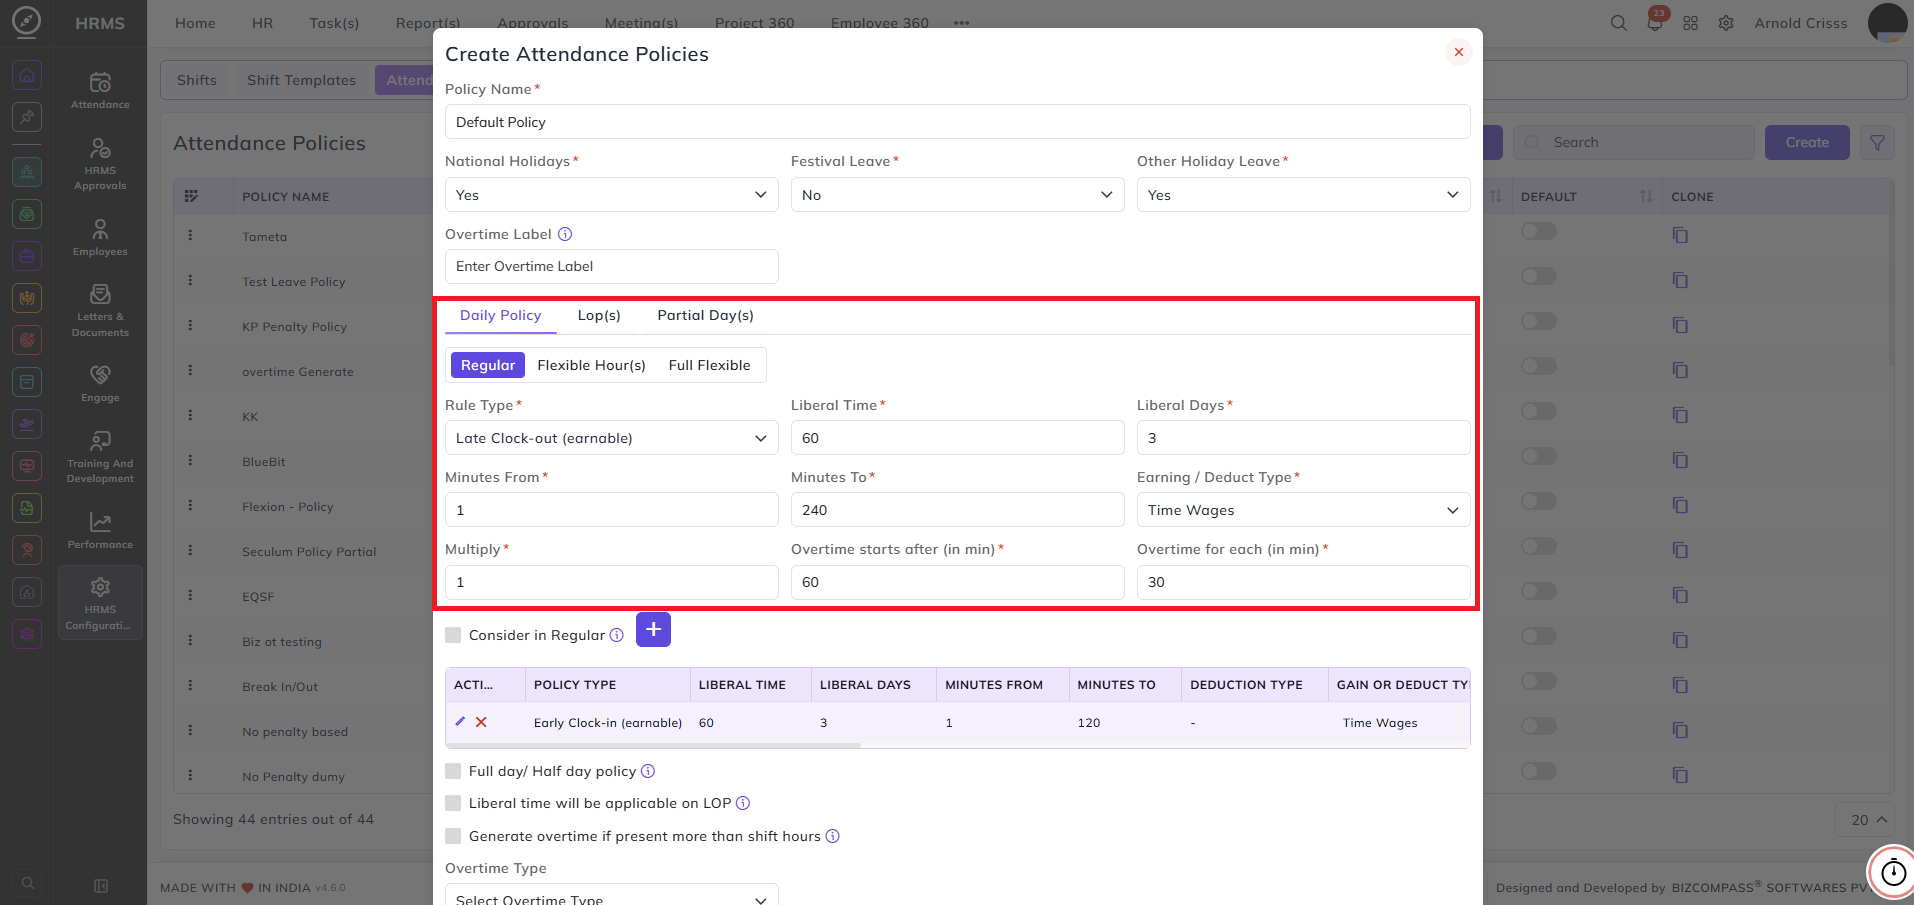This screenshot has height=905, width=1914.
Task: Switch to Lop(s) tab
Action: click(599, 315)
